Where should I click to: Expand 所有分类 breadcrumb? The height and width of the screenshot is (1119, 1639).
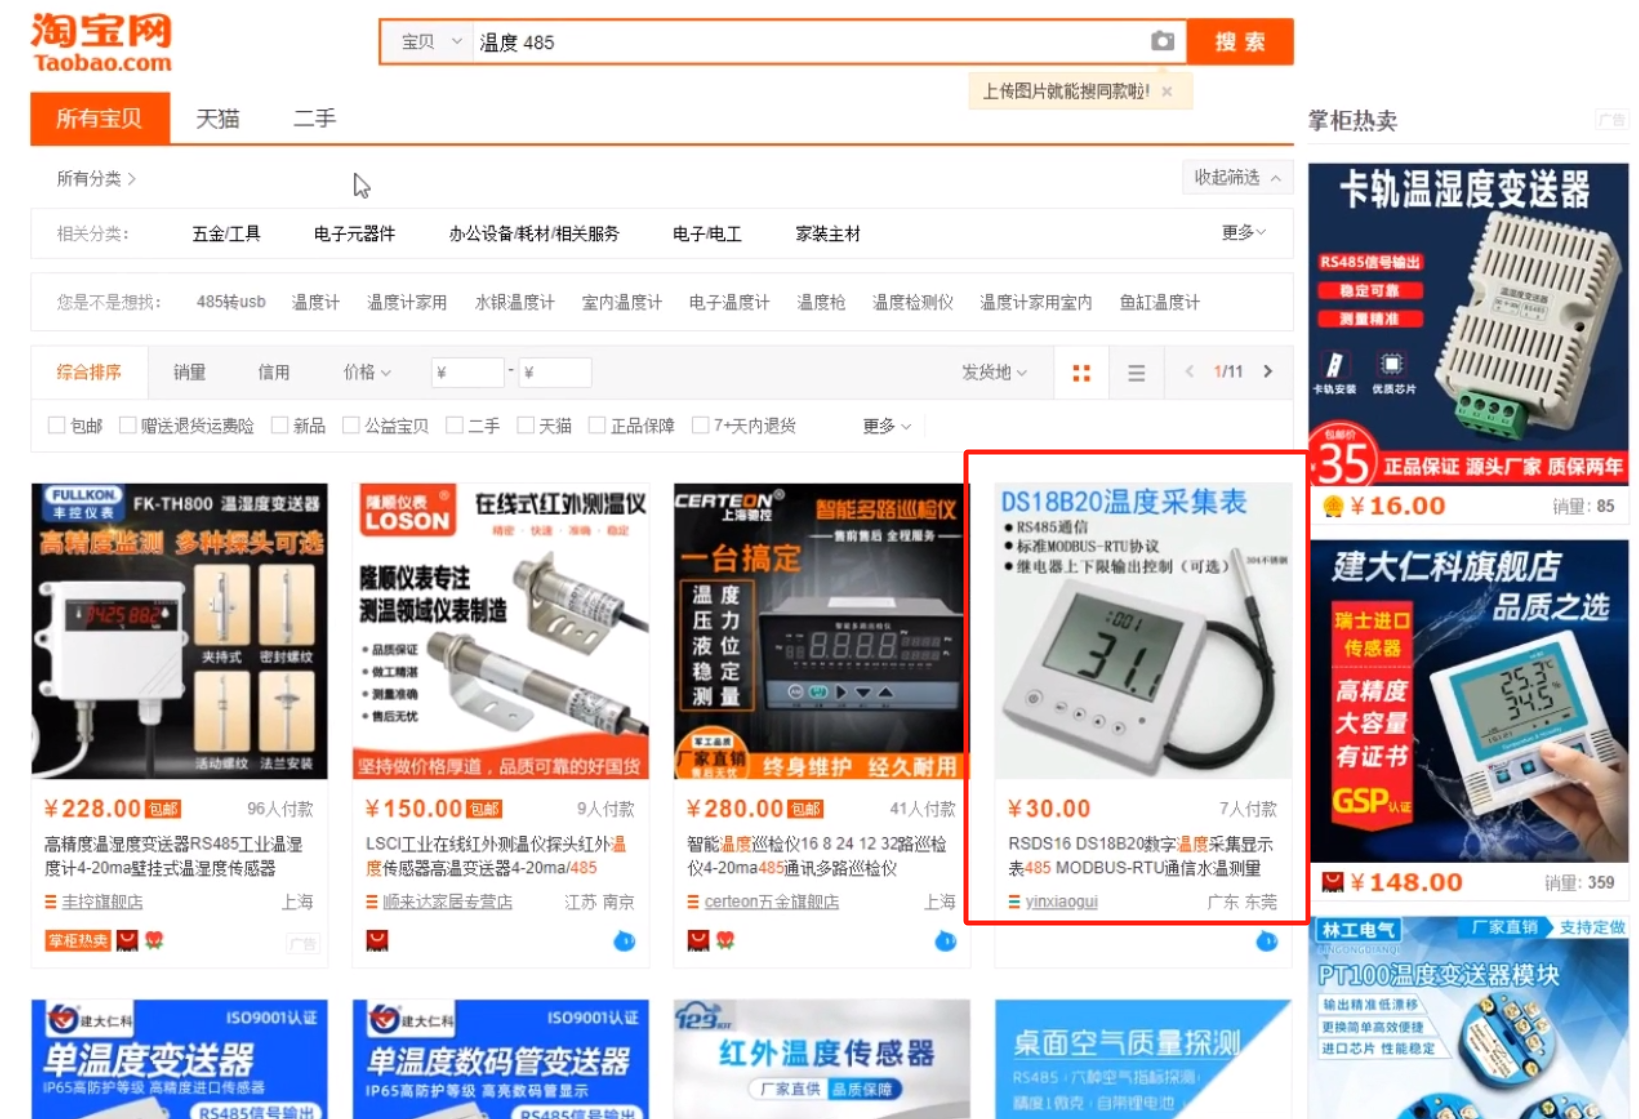pos(96,179)
